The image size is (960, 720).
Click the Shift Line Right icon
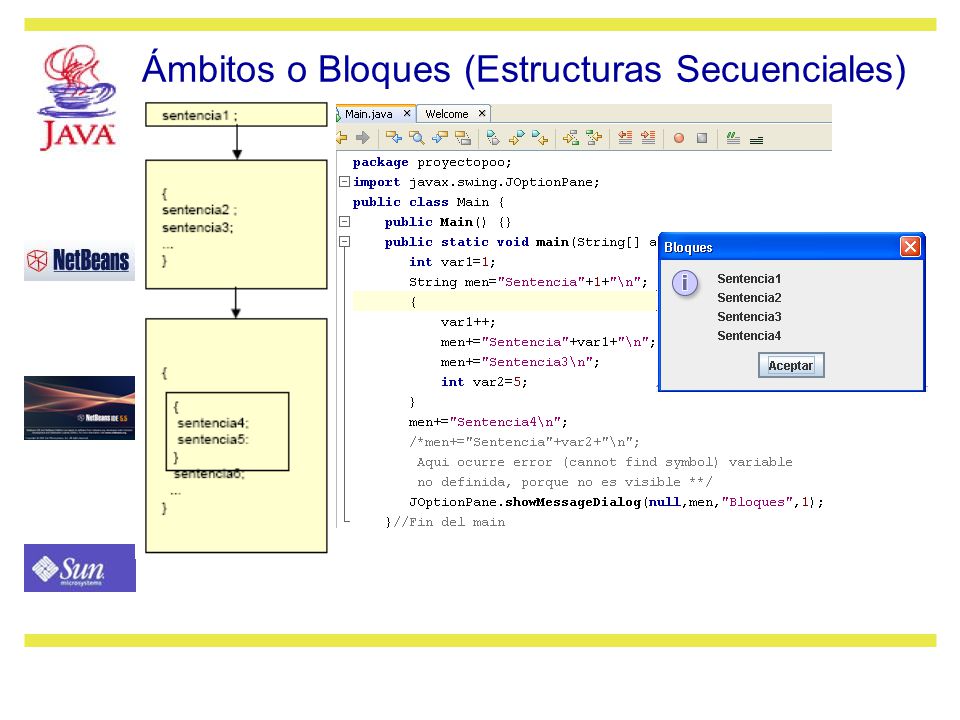pos(648,138)
